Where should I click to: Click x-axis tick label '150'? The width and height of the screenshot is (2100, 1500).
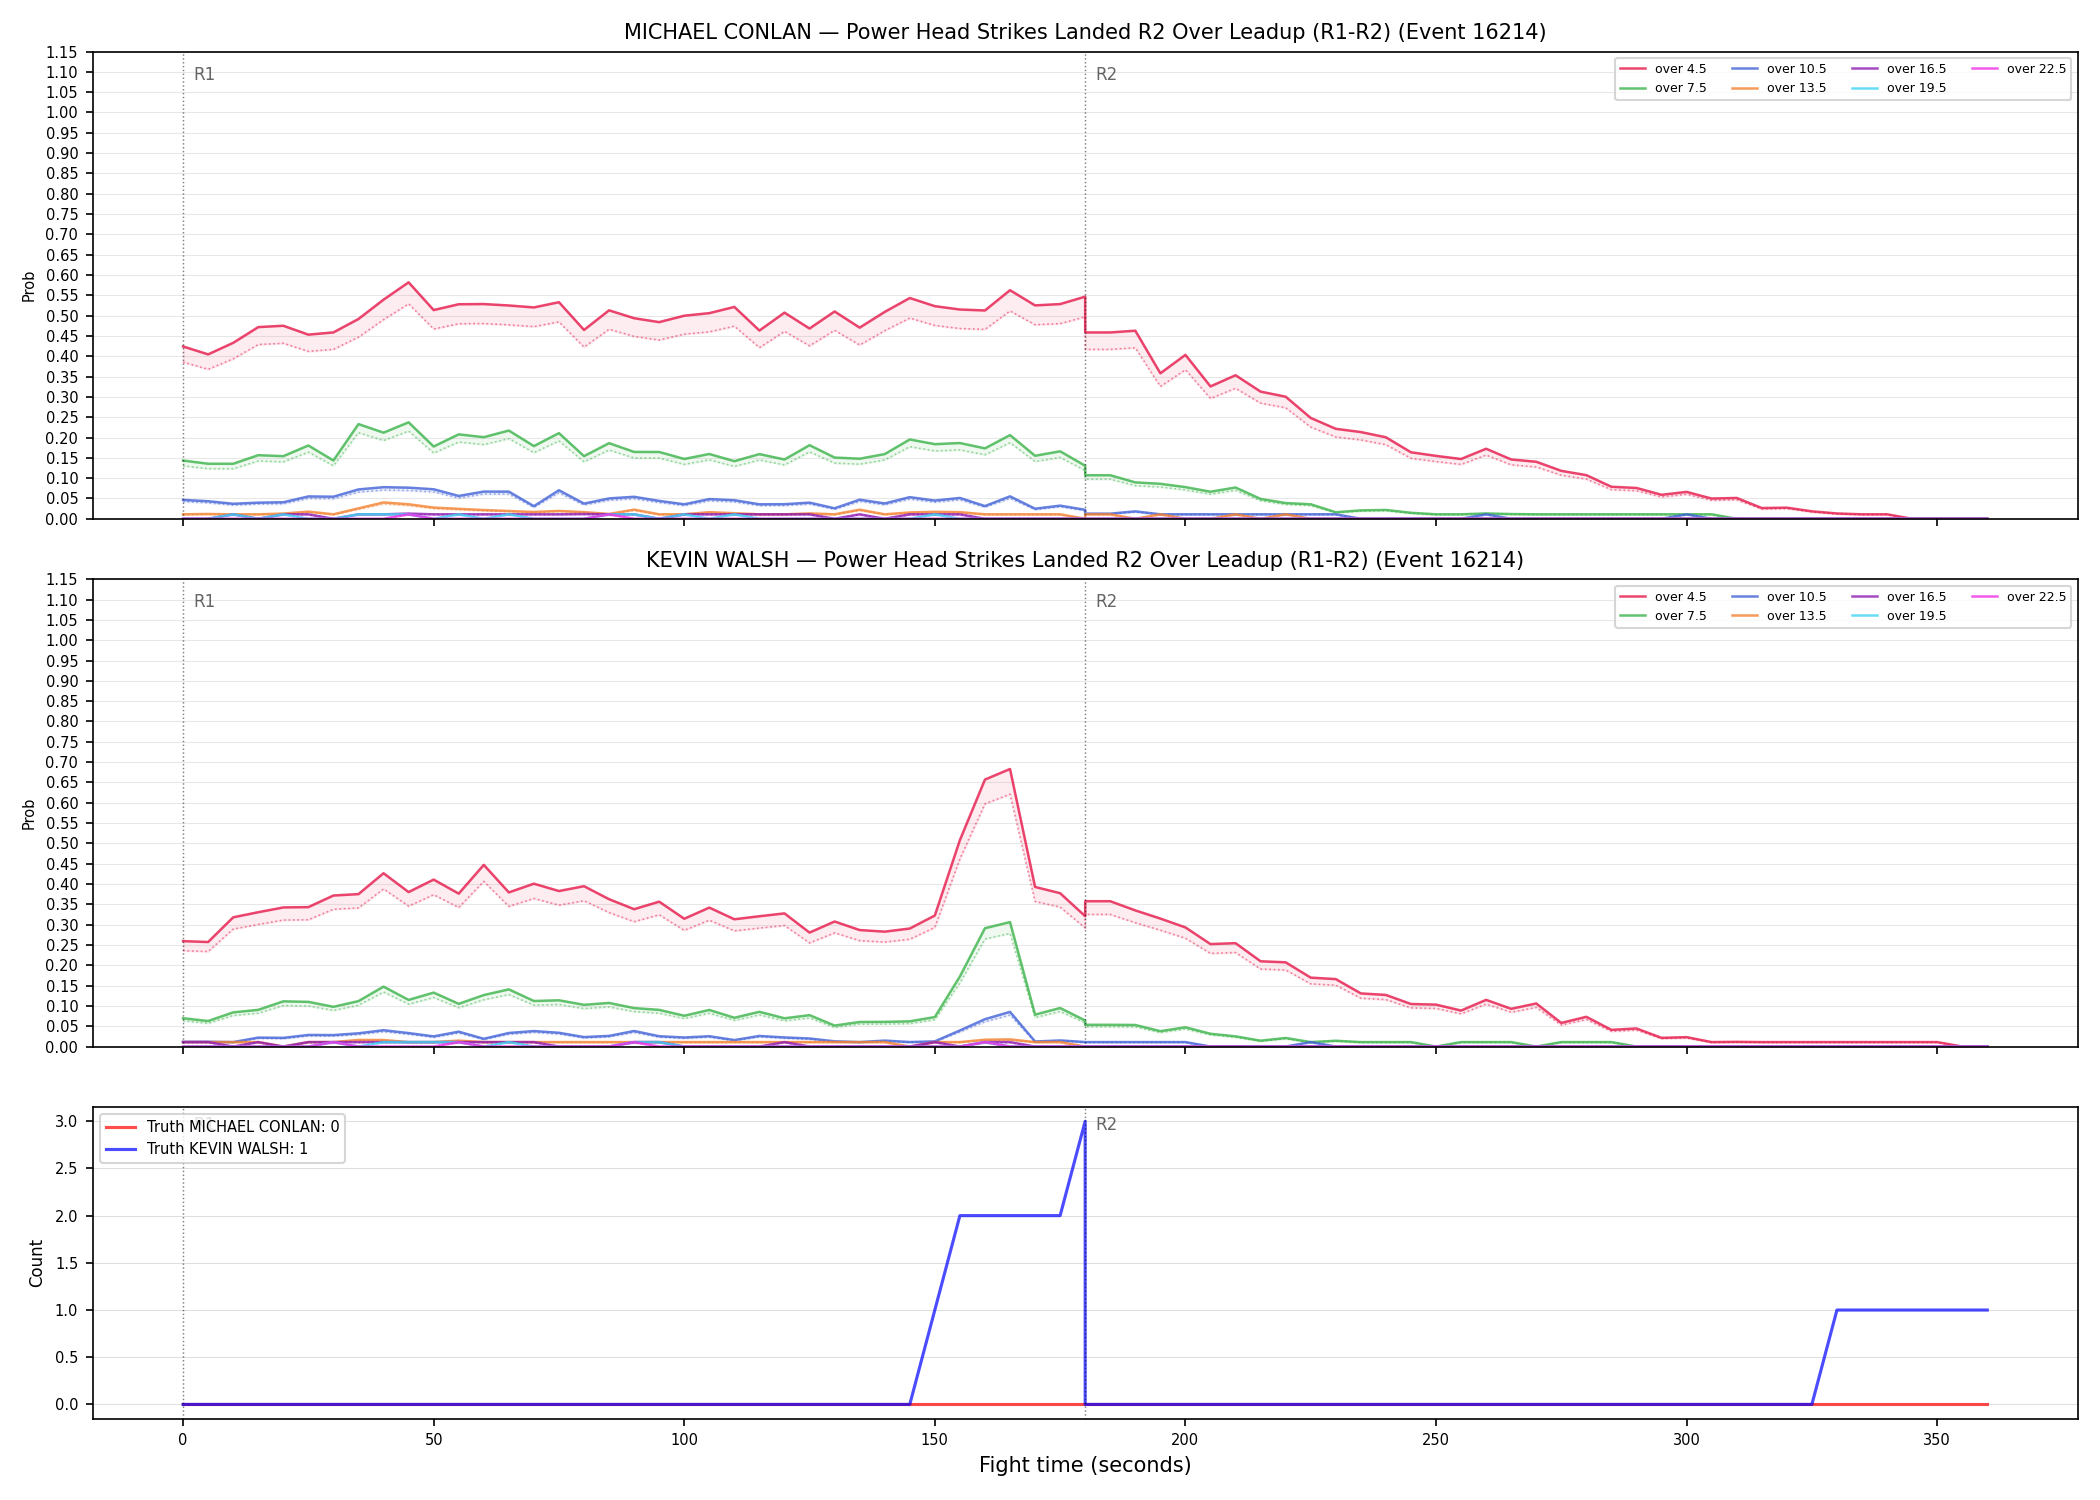click(934, 1440)
